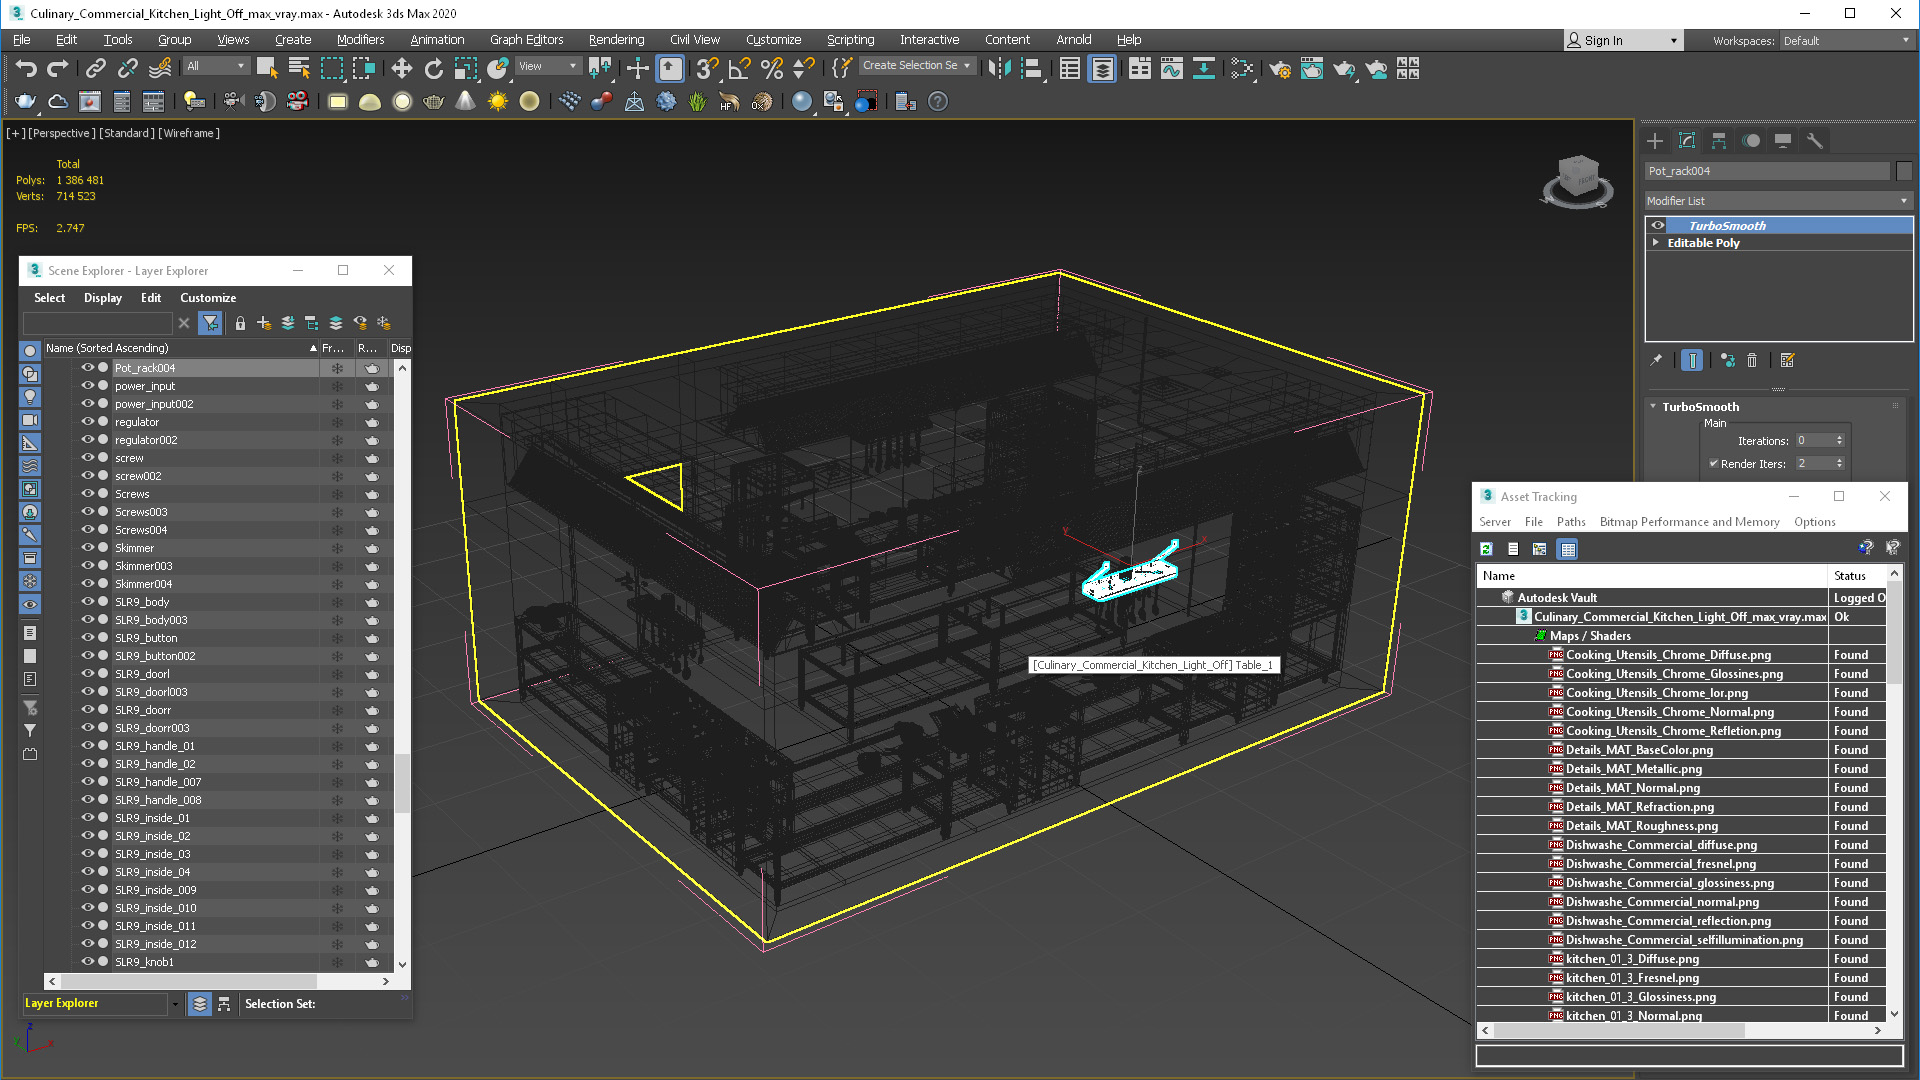This screenshot has width=1920, height=1080.
Task: Open the Create Selection Set dropdown
Action: (x=916, y=66)
